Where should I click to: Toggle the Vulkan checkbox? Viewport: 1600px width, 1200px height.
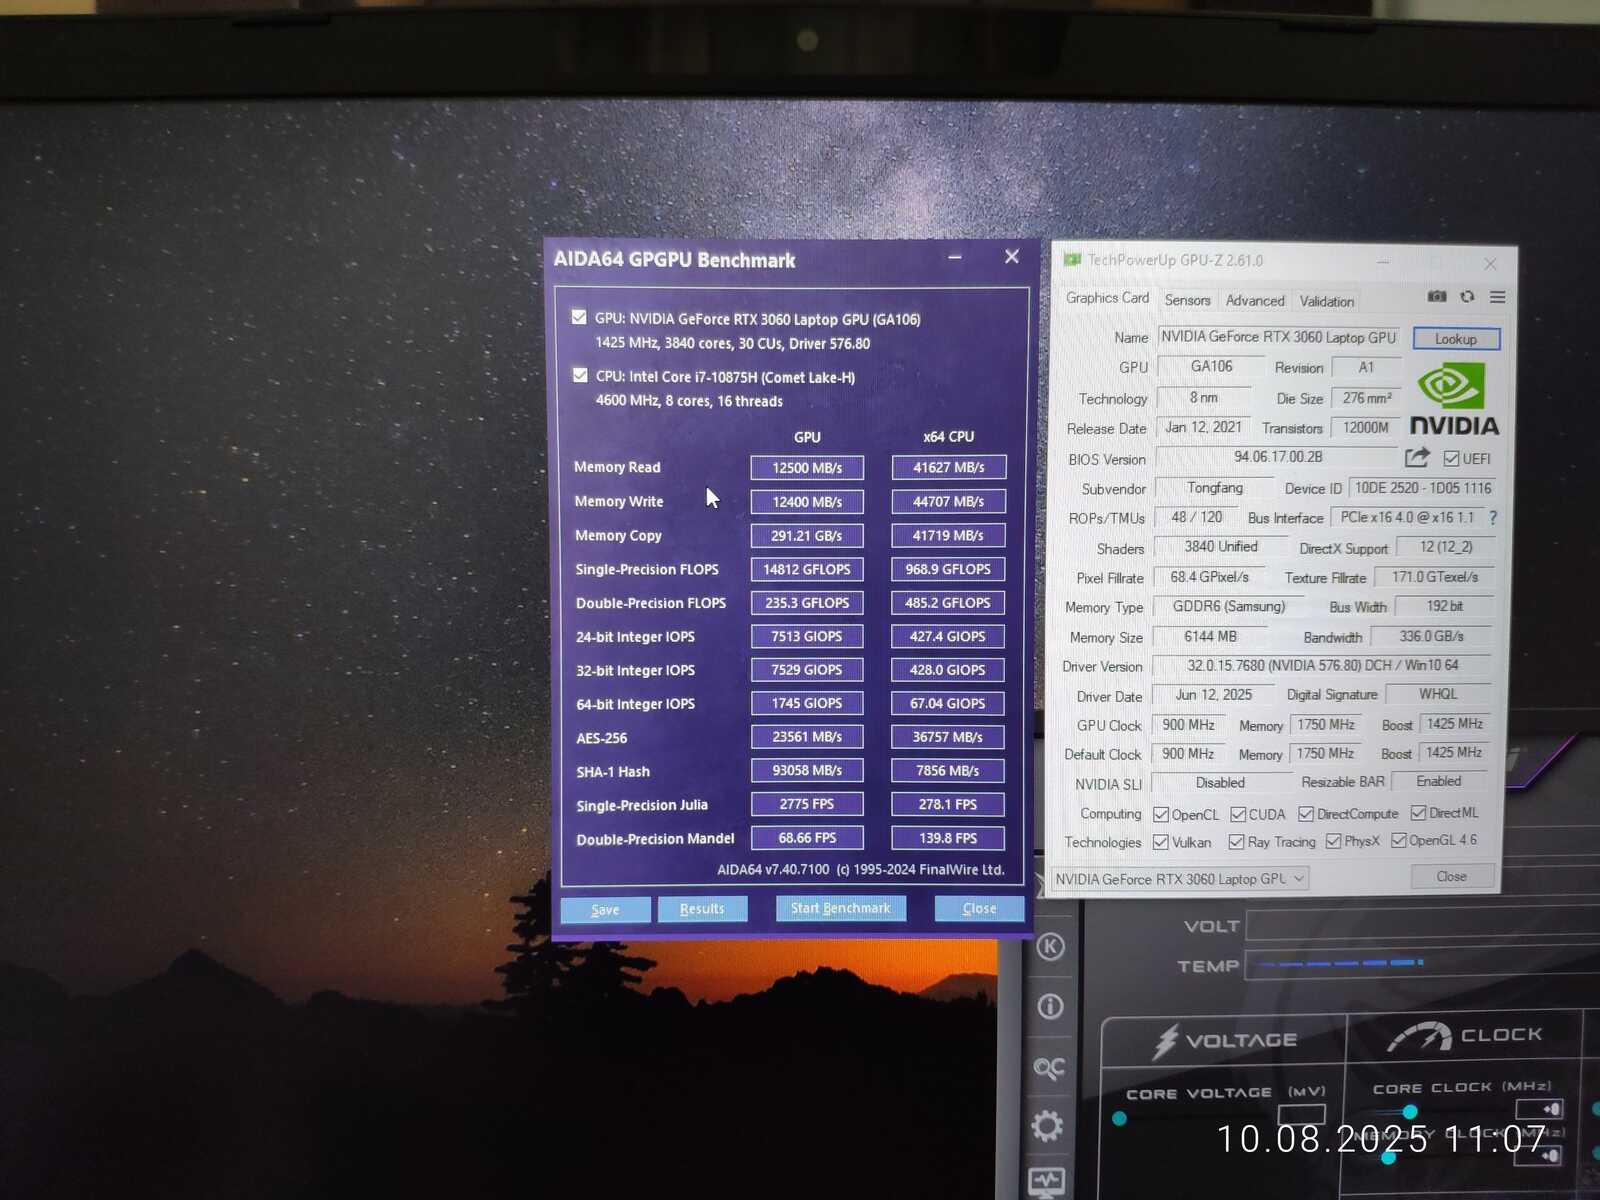[x=1161, y=842]
